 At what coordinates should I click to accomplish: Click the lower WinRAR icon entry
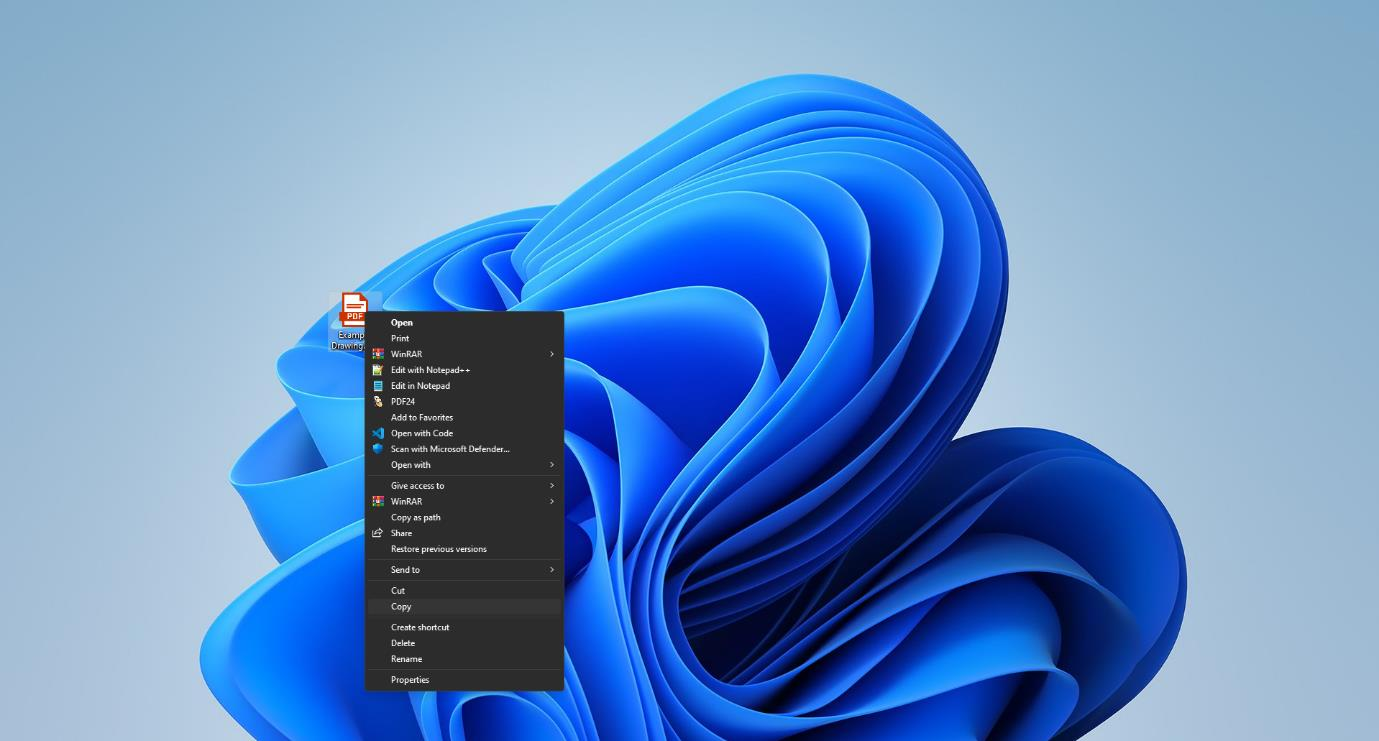(x=378, y=501)
